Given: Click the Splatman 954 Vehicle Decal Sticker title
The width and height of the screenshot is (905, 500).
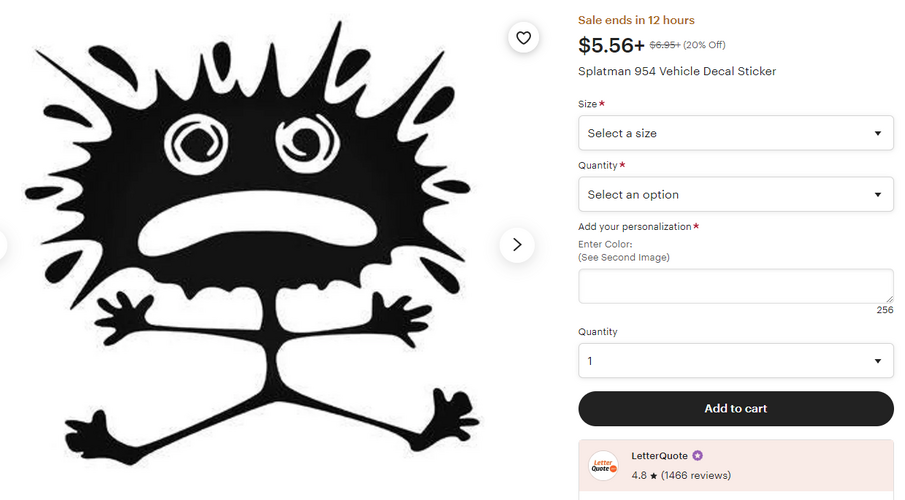Looking at the screenshot, I should [x=677, y=71].
